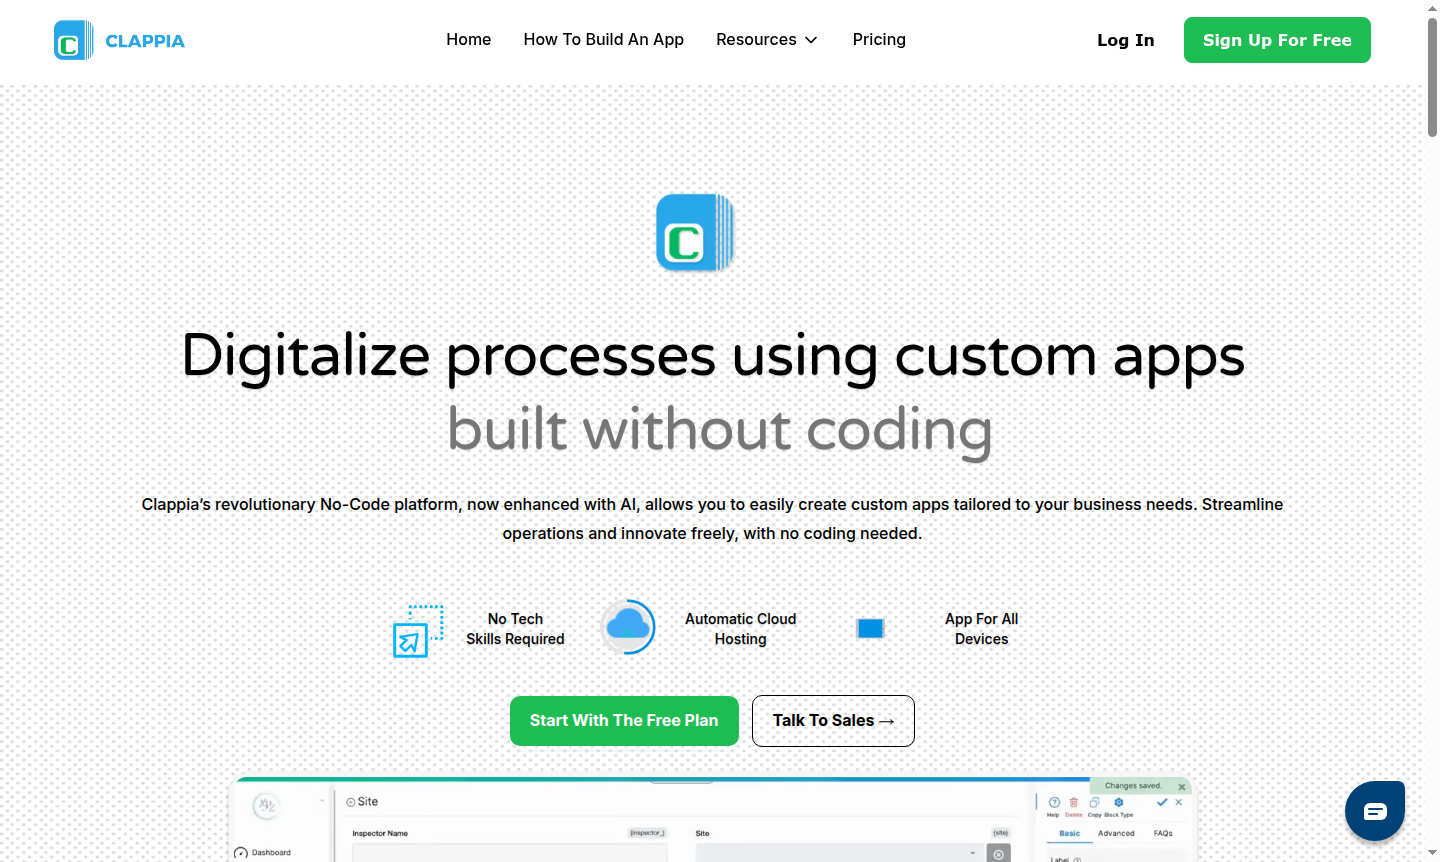Viewport: 1440px width, 862px height.
Task: Click Start With The Free Plan
Action: point(624,720)
